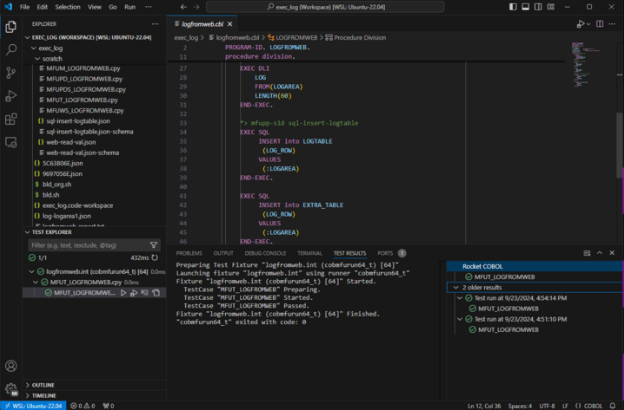
Task: Collapse the test run at 4:54:14 PM
Action: click(x=460, y=298)
